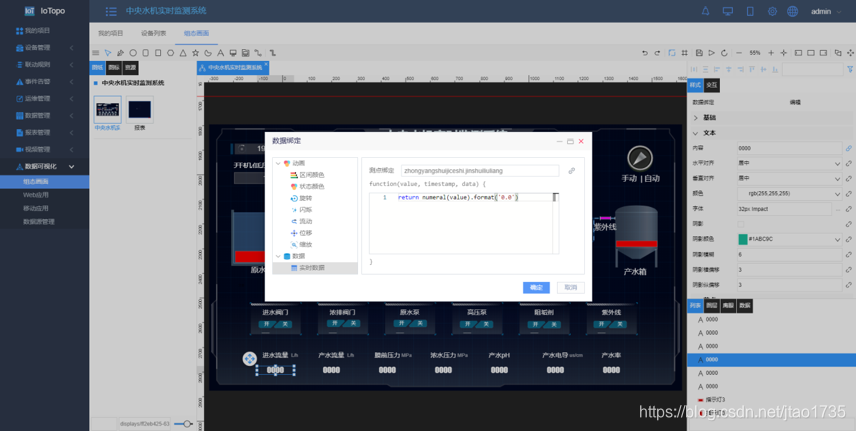The width and height of the screenshot is (856, 431).
Task: Click the refresh icon in toolbar
Action: pos(724,53)
